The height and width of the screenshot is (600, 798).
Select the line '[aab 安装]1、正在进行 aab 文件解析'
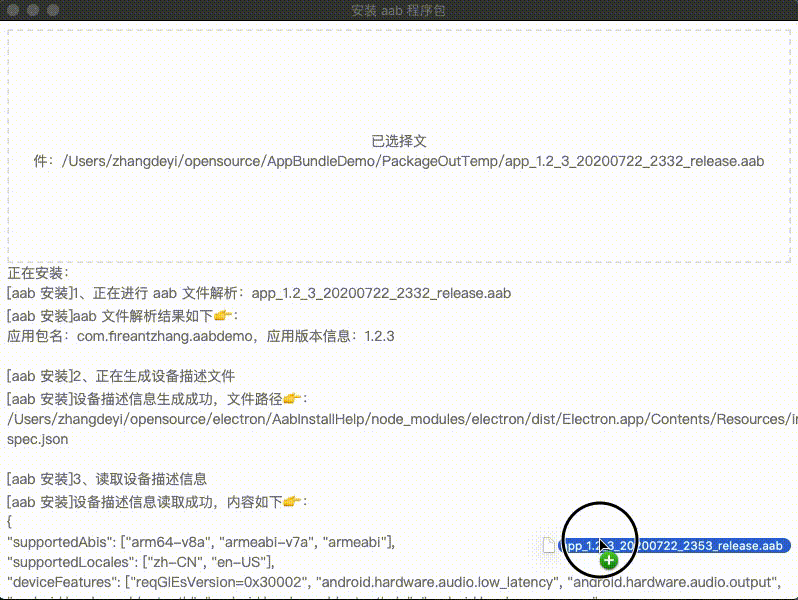(x=259, y=294)
